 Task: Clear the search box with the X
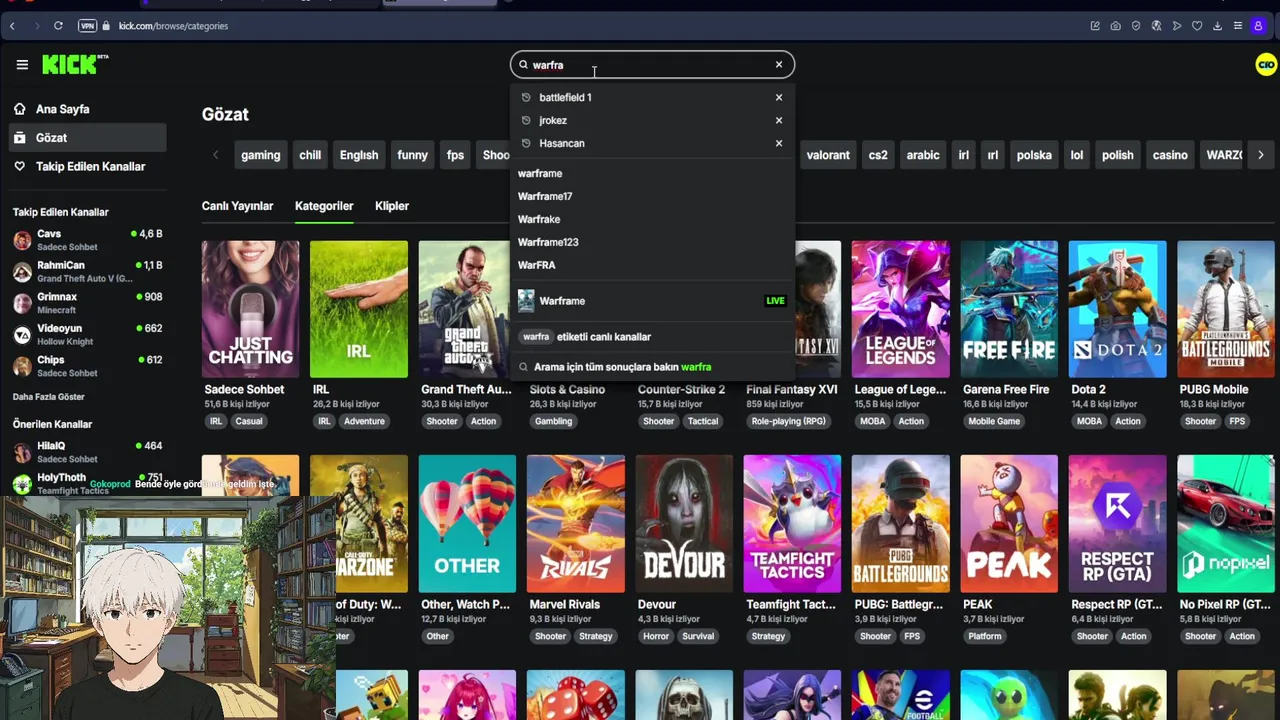(x=779, y=65)
